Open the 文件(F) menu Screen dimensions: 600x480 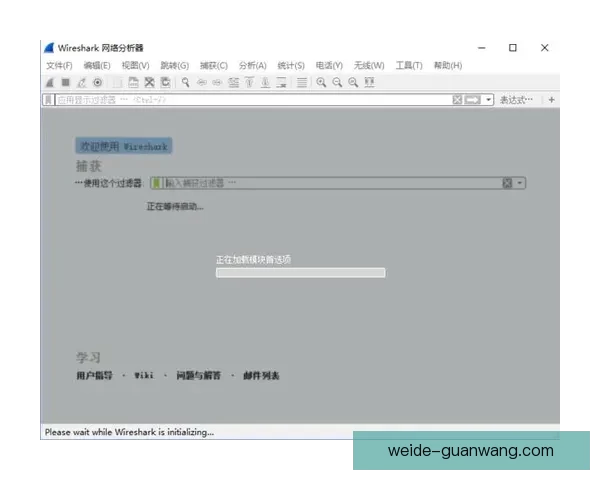59,66
